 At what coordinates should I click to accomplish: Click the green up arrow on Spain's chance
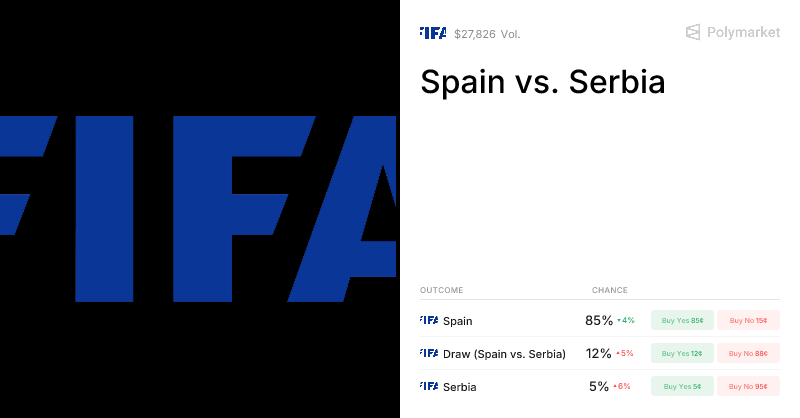(620, 321)
